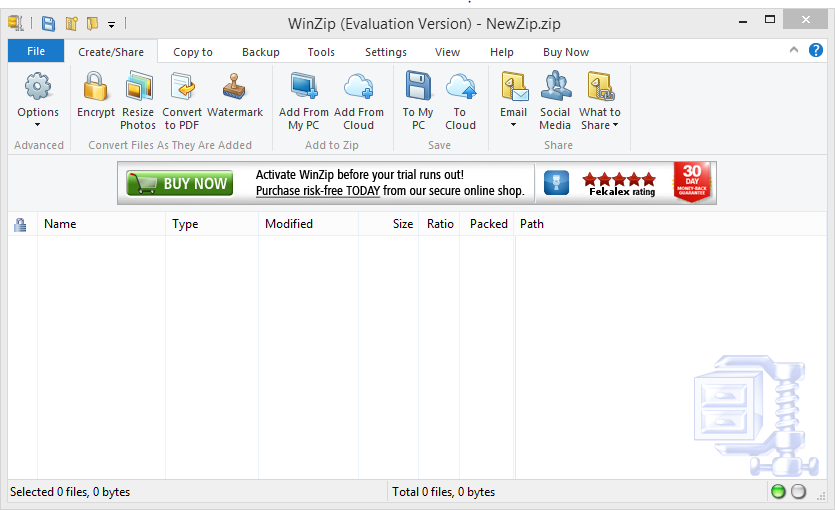Expand the Options dropdown arrow
The width and height of the screenshot is (835, 510).
pyautogui.click(x=38, y=125)
